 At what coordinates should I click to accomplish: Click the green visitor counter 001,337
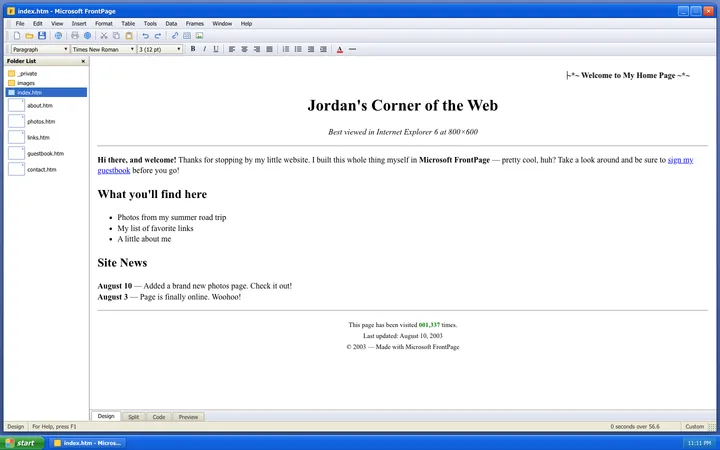(429, 325)
